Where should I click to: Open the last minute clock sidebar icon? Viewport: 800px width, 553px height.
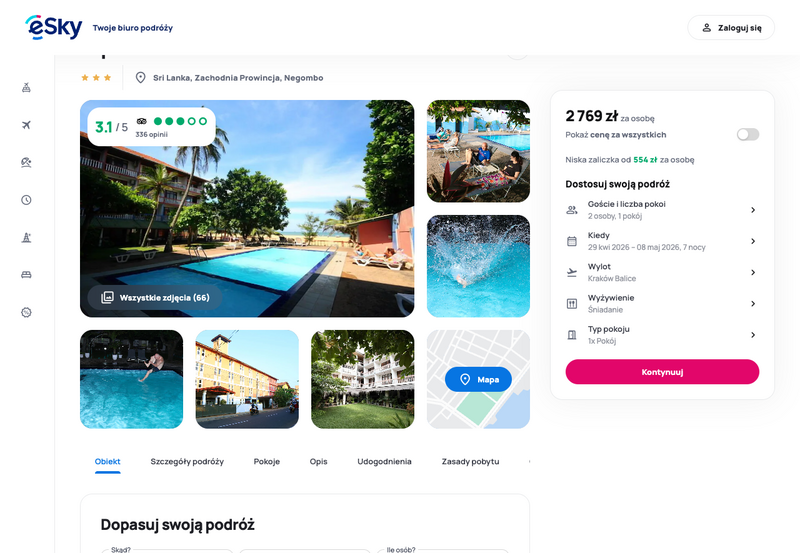pyautogui.click(x=27, y=200)
